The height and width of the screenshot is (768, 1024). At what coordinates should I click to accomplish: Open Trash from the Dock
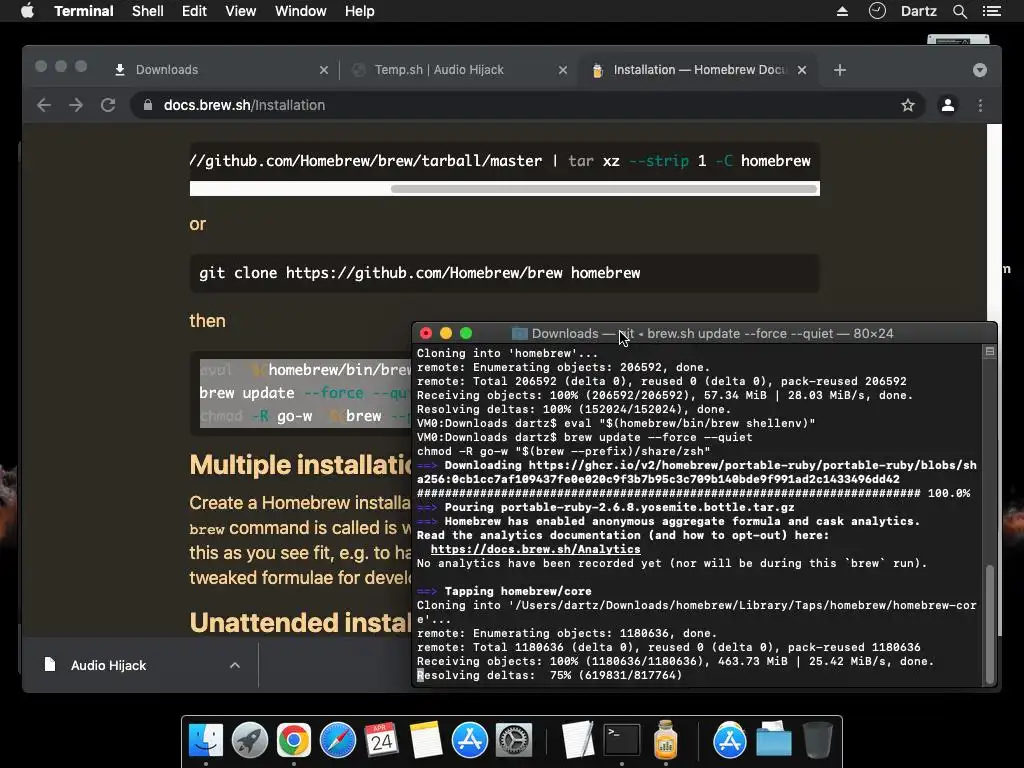818,741
